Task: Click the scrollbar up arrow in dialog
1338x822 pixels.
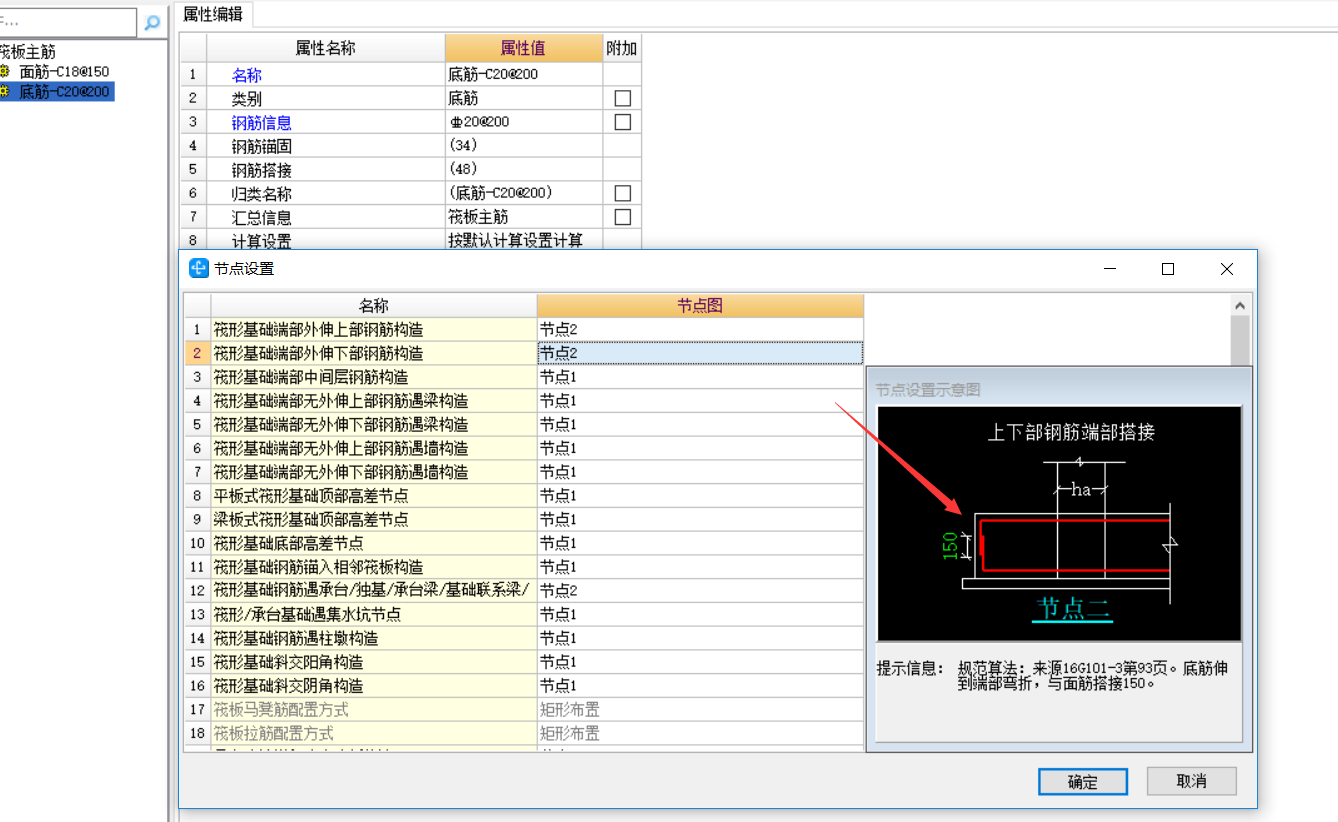Action: pyautogui.click(x=1240, y=306)
